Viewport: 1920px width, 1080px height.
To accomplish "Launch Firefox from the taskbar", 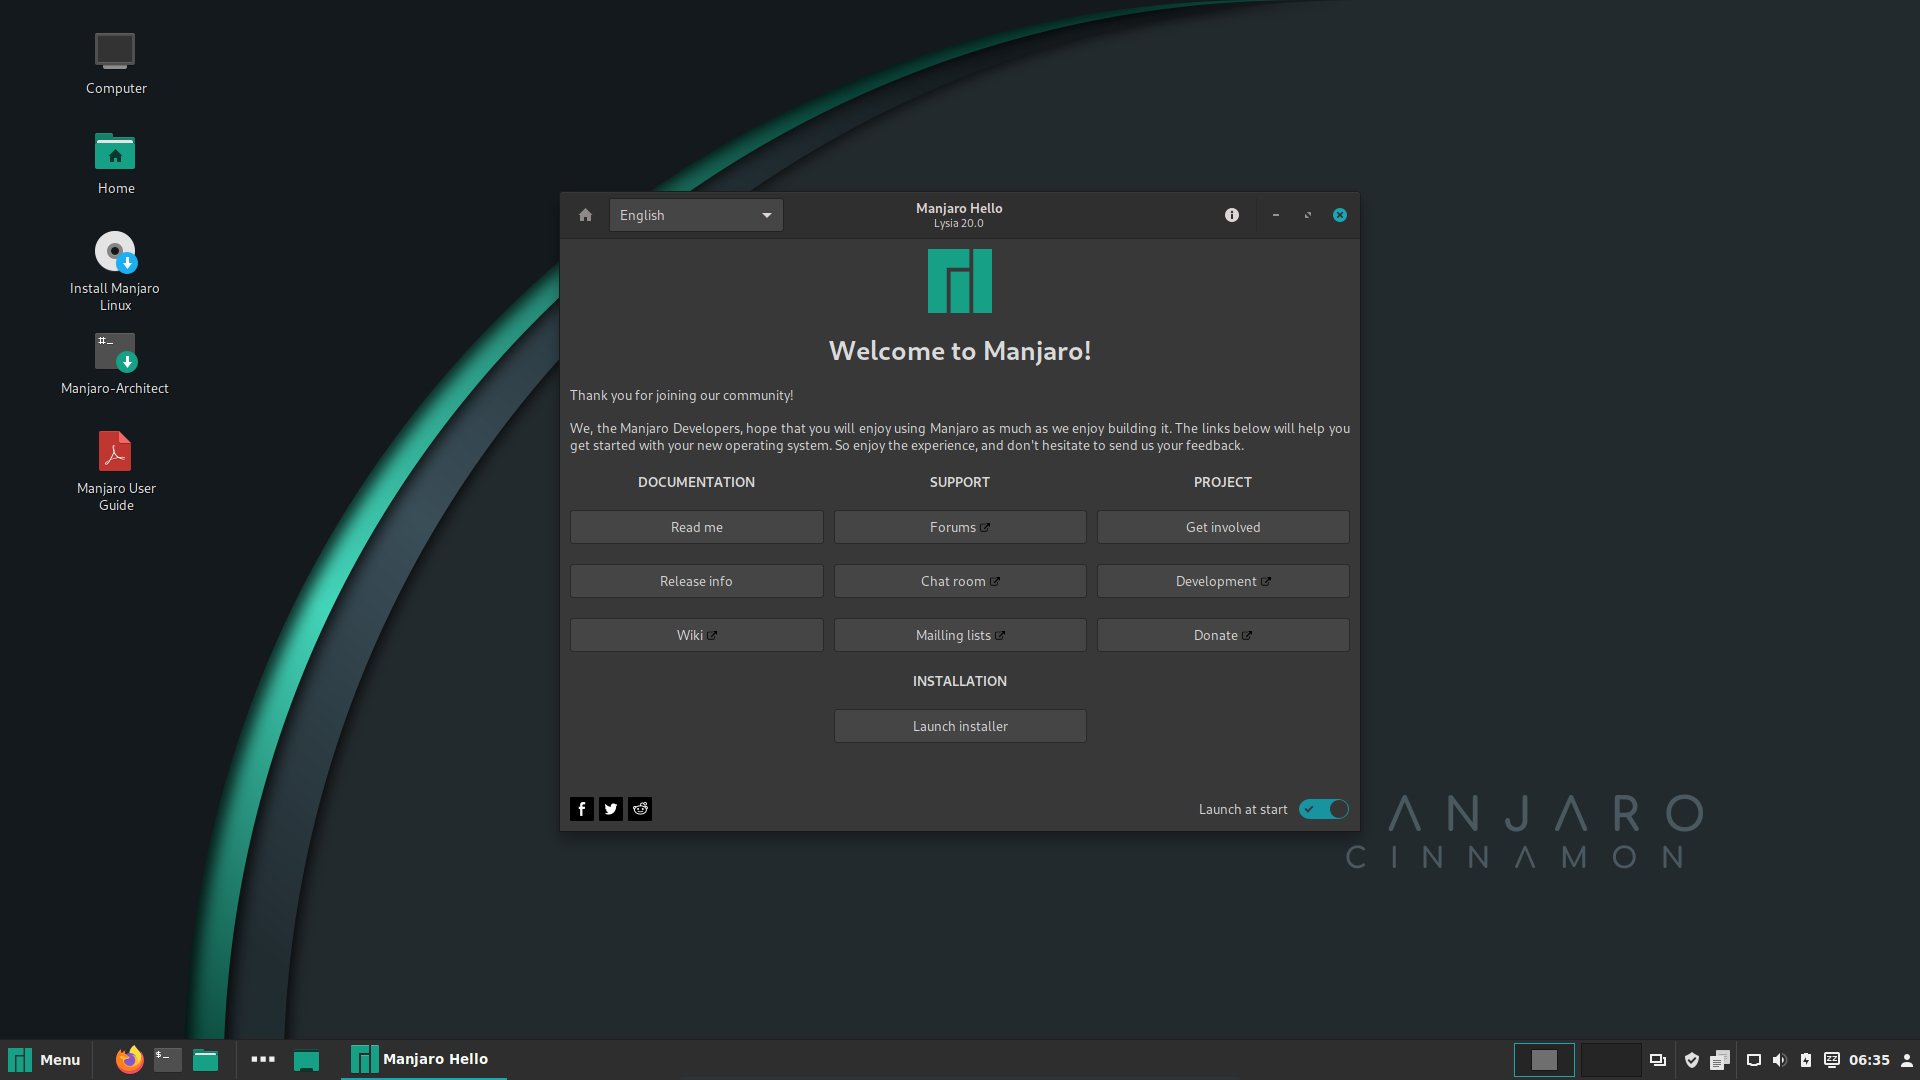I will (x=129, y=1059).
